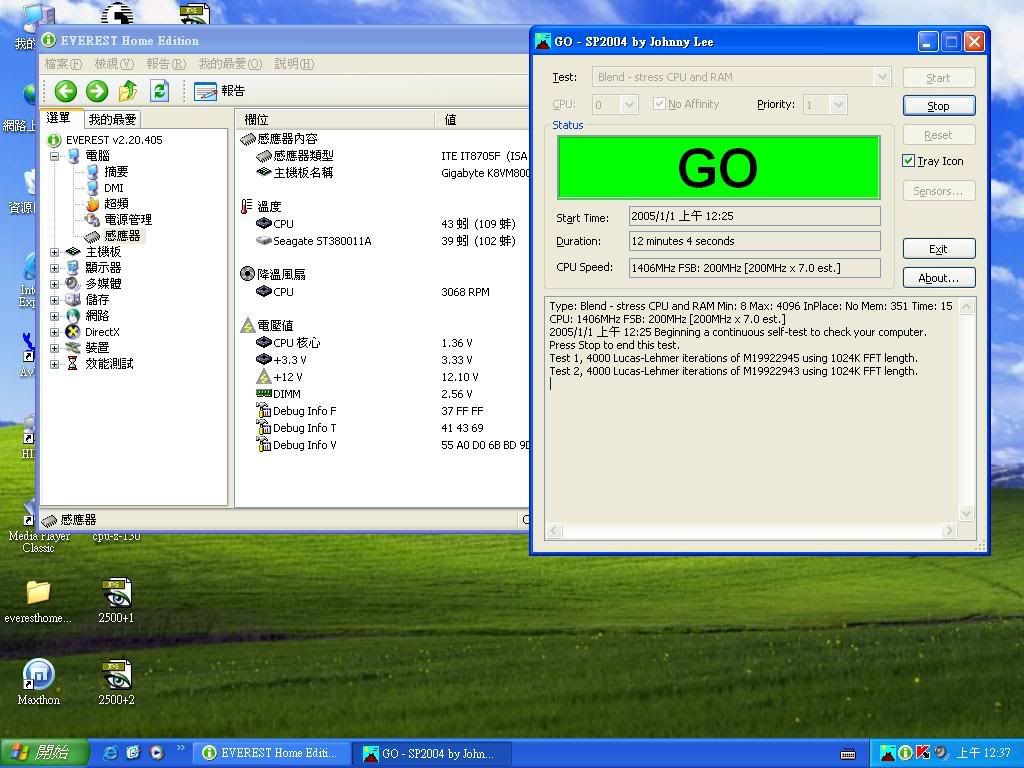The height and width of the screenshot is (768, 1024).
Task: Click the +12 V voltage row
Action: point(384,377)
